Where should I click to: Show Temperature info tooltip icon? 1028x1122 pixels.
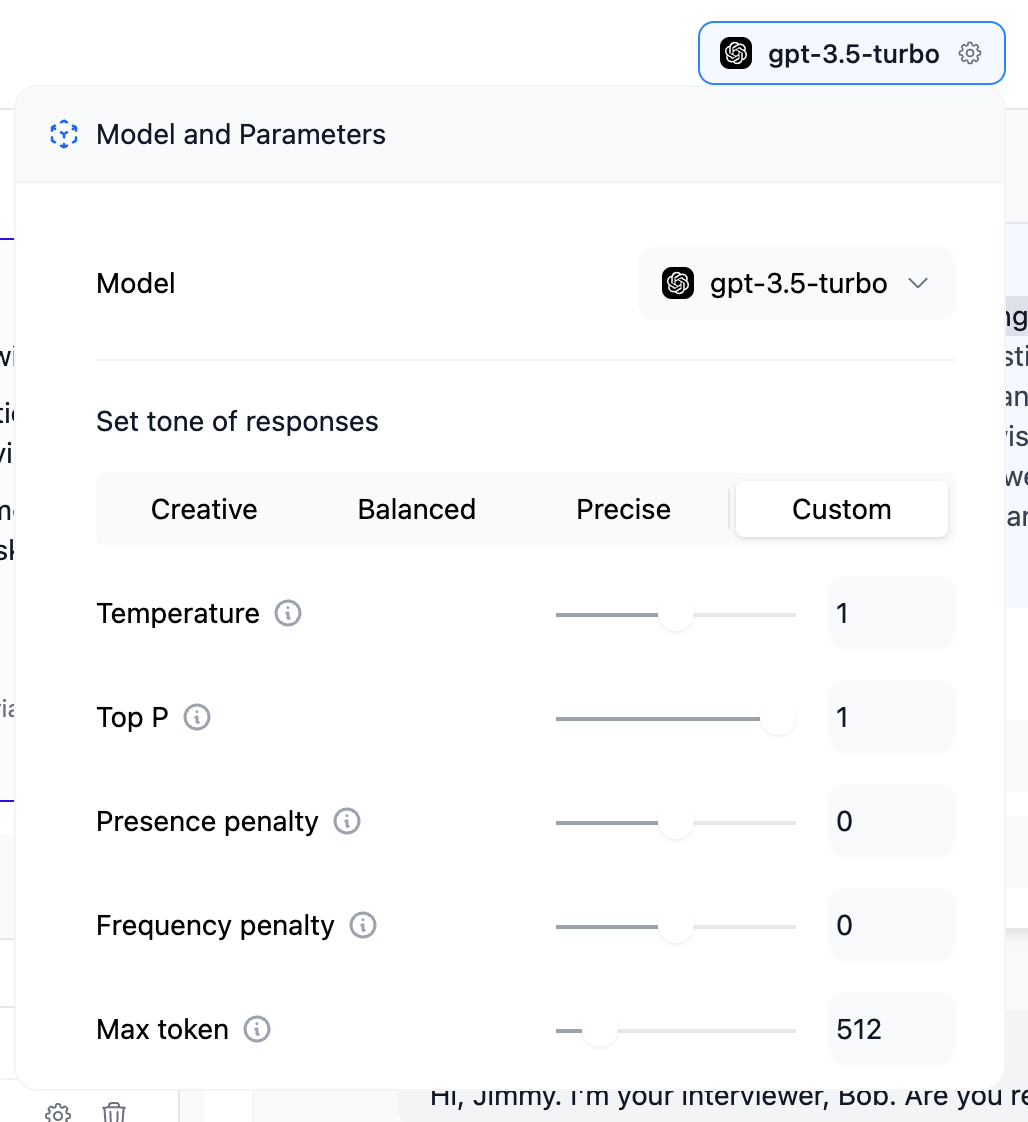(288, 613)
